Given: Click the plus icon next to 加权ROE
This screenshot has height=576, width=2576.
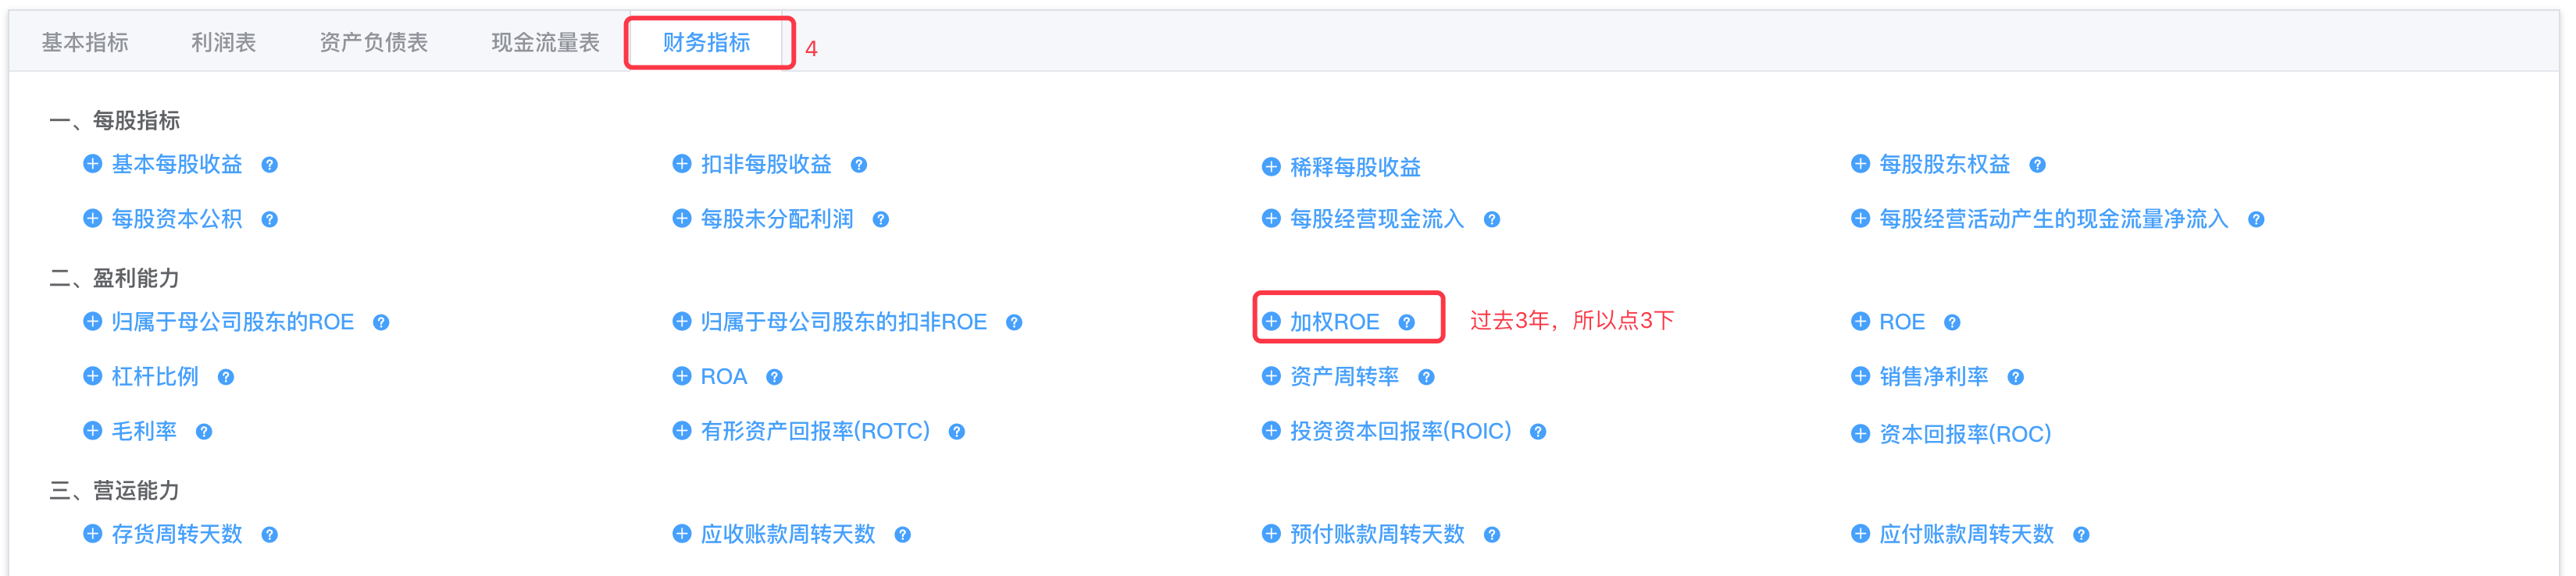Looking at the screenshot, I should (x=1271, y=321).
